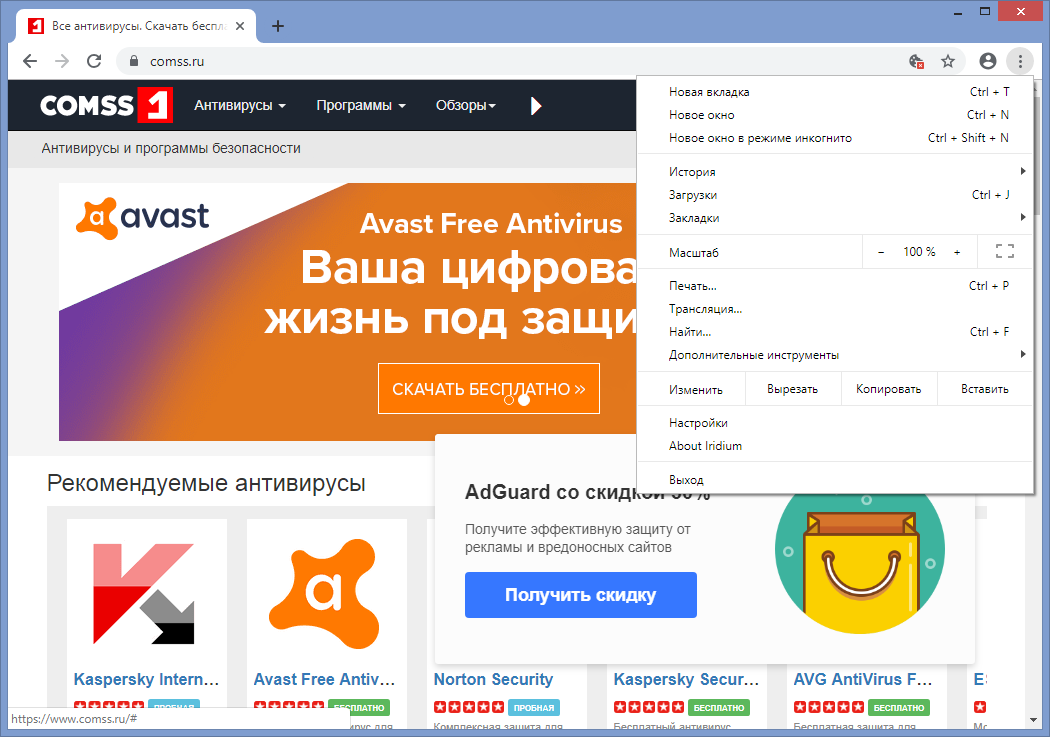Expand the История submenu
This screenshot has height=737, width=1050.
834,171
